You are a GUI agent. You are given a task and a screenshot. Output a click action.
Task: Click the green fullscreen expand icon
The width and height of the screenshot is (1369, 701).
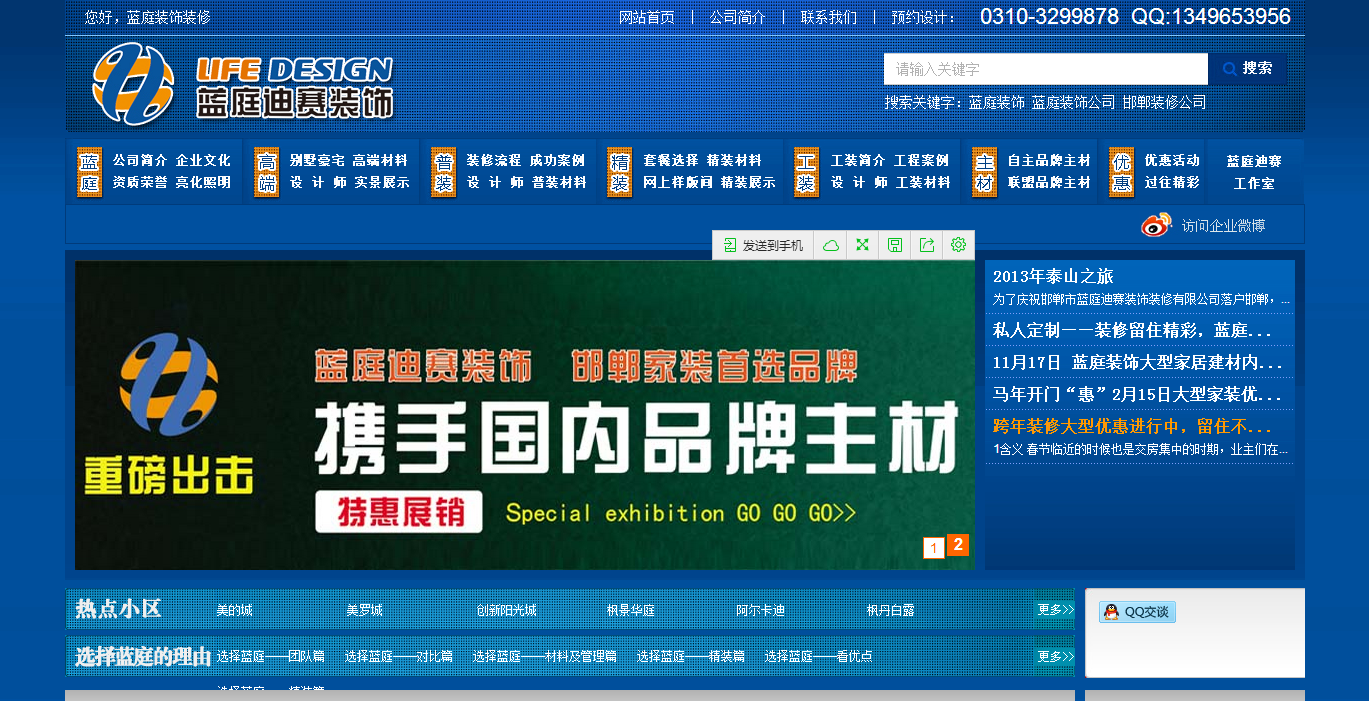(862, 245)
